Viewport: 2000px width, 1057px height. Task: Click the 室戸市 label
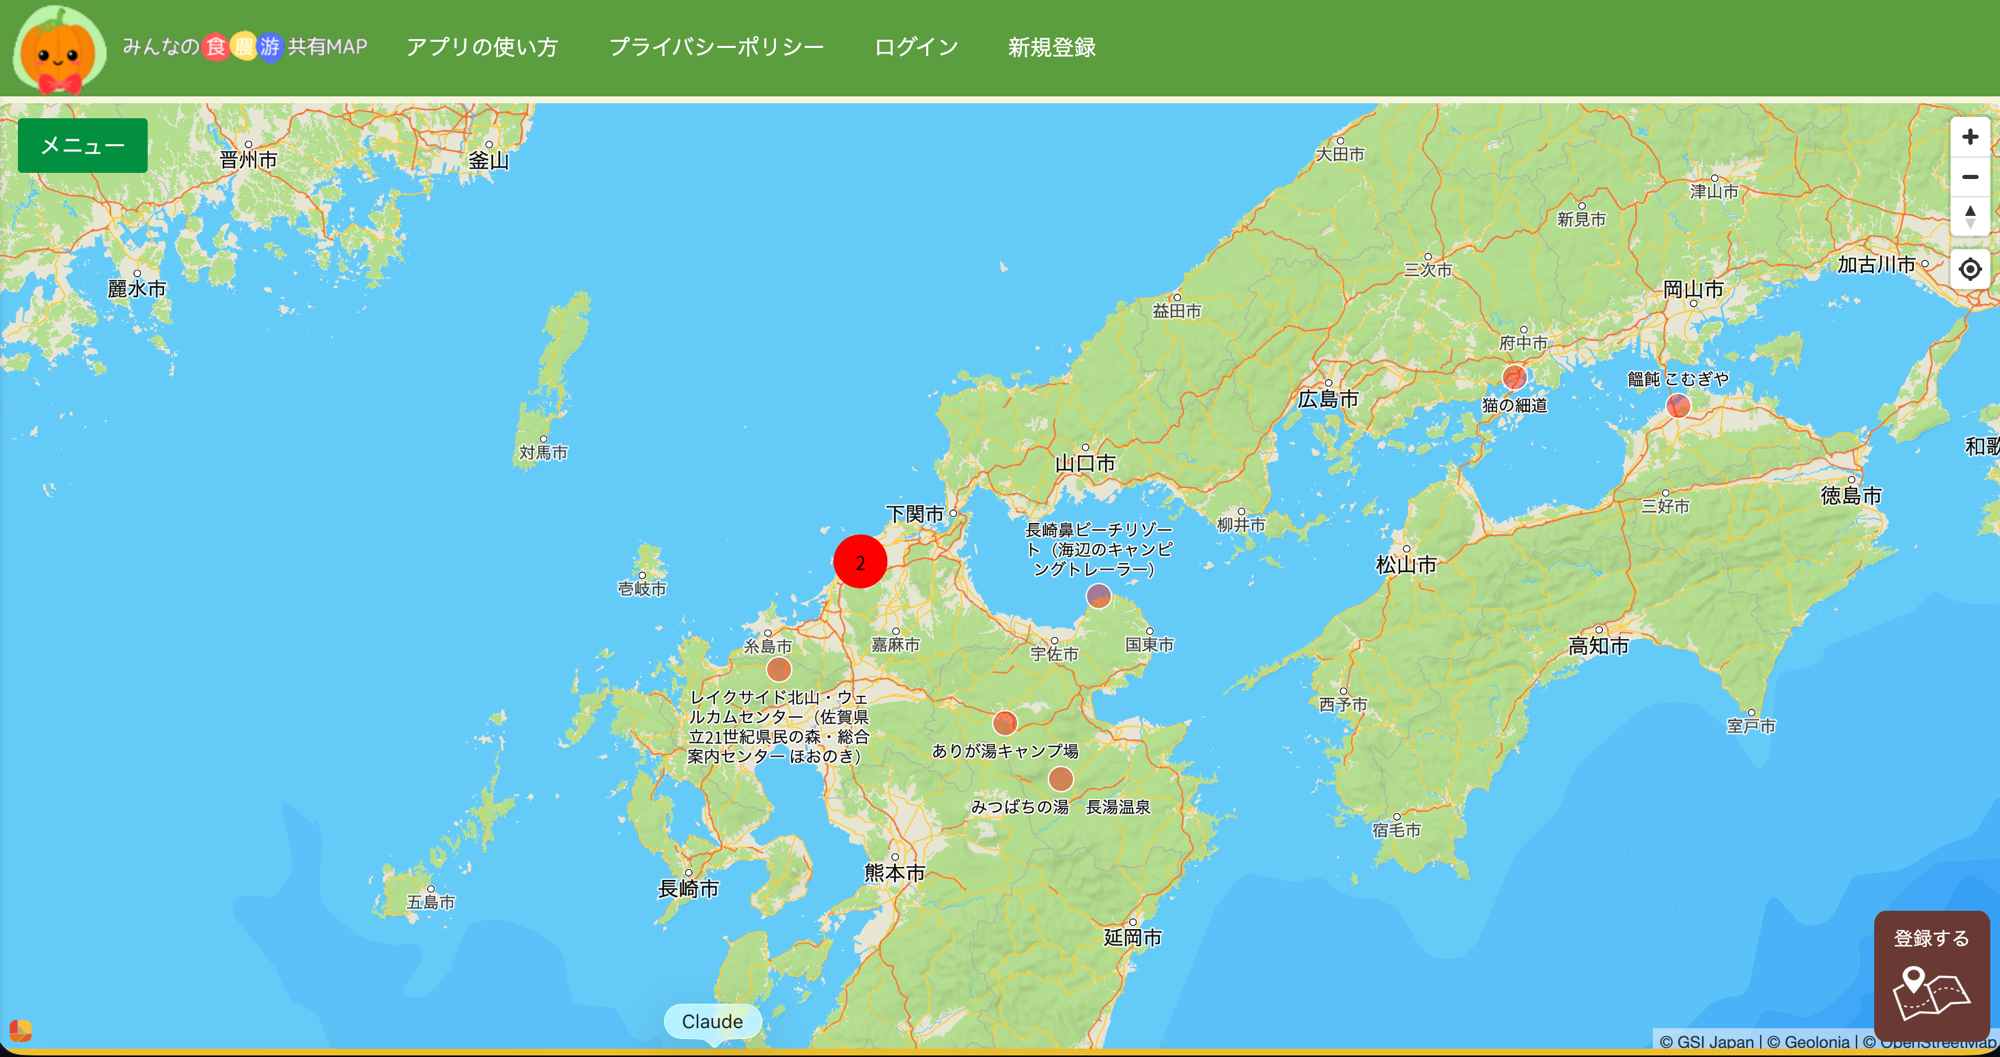[x=1751, y=726]
